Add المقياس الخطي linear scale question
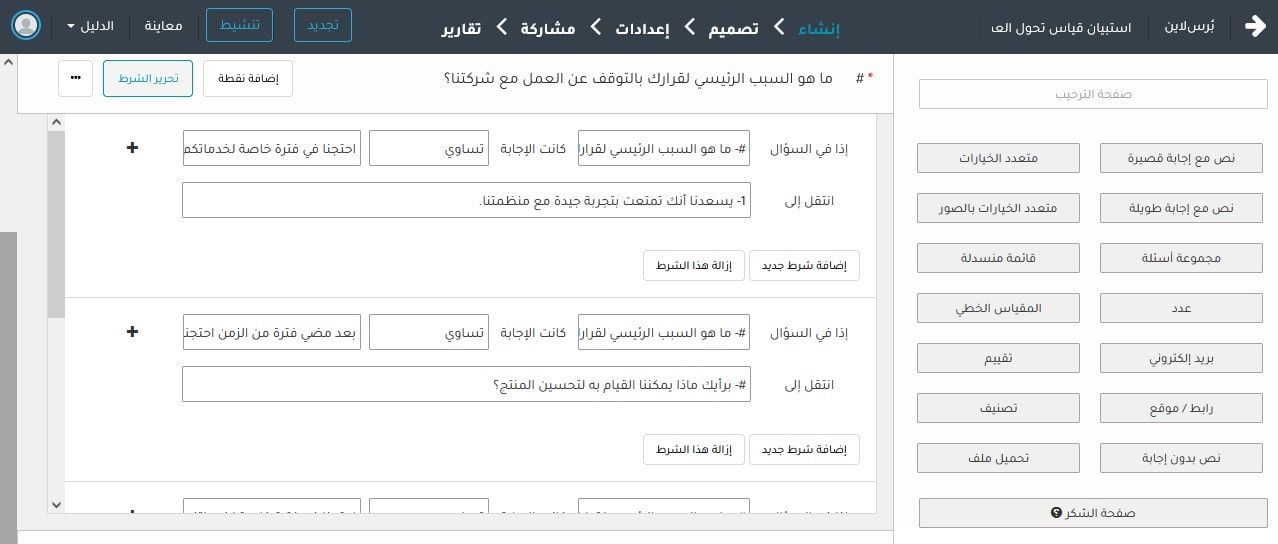 tap(998, 308)
